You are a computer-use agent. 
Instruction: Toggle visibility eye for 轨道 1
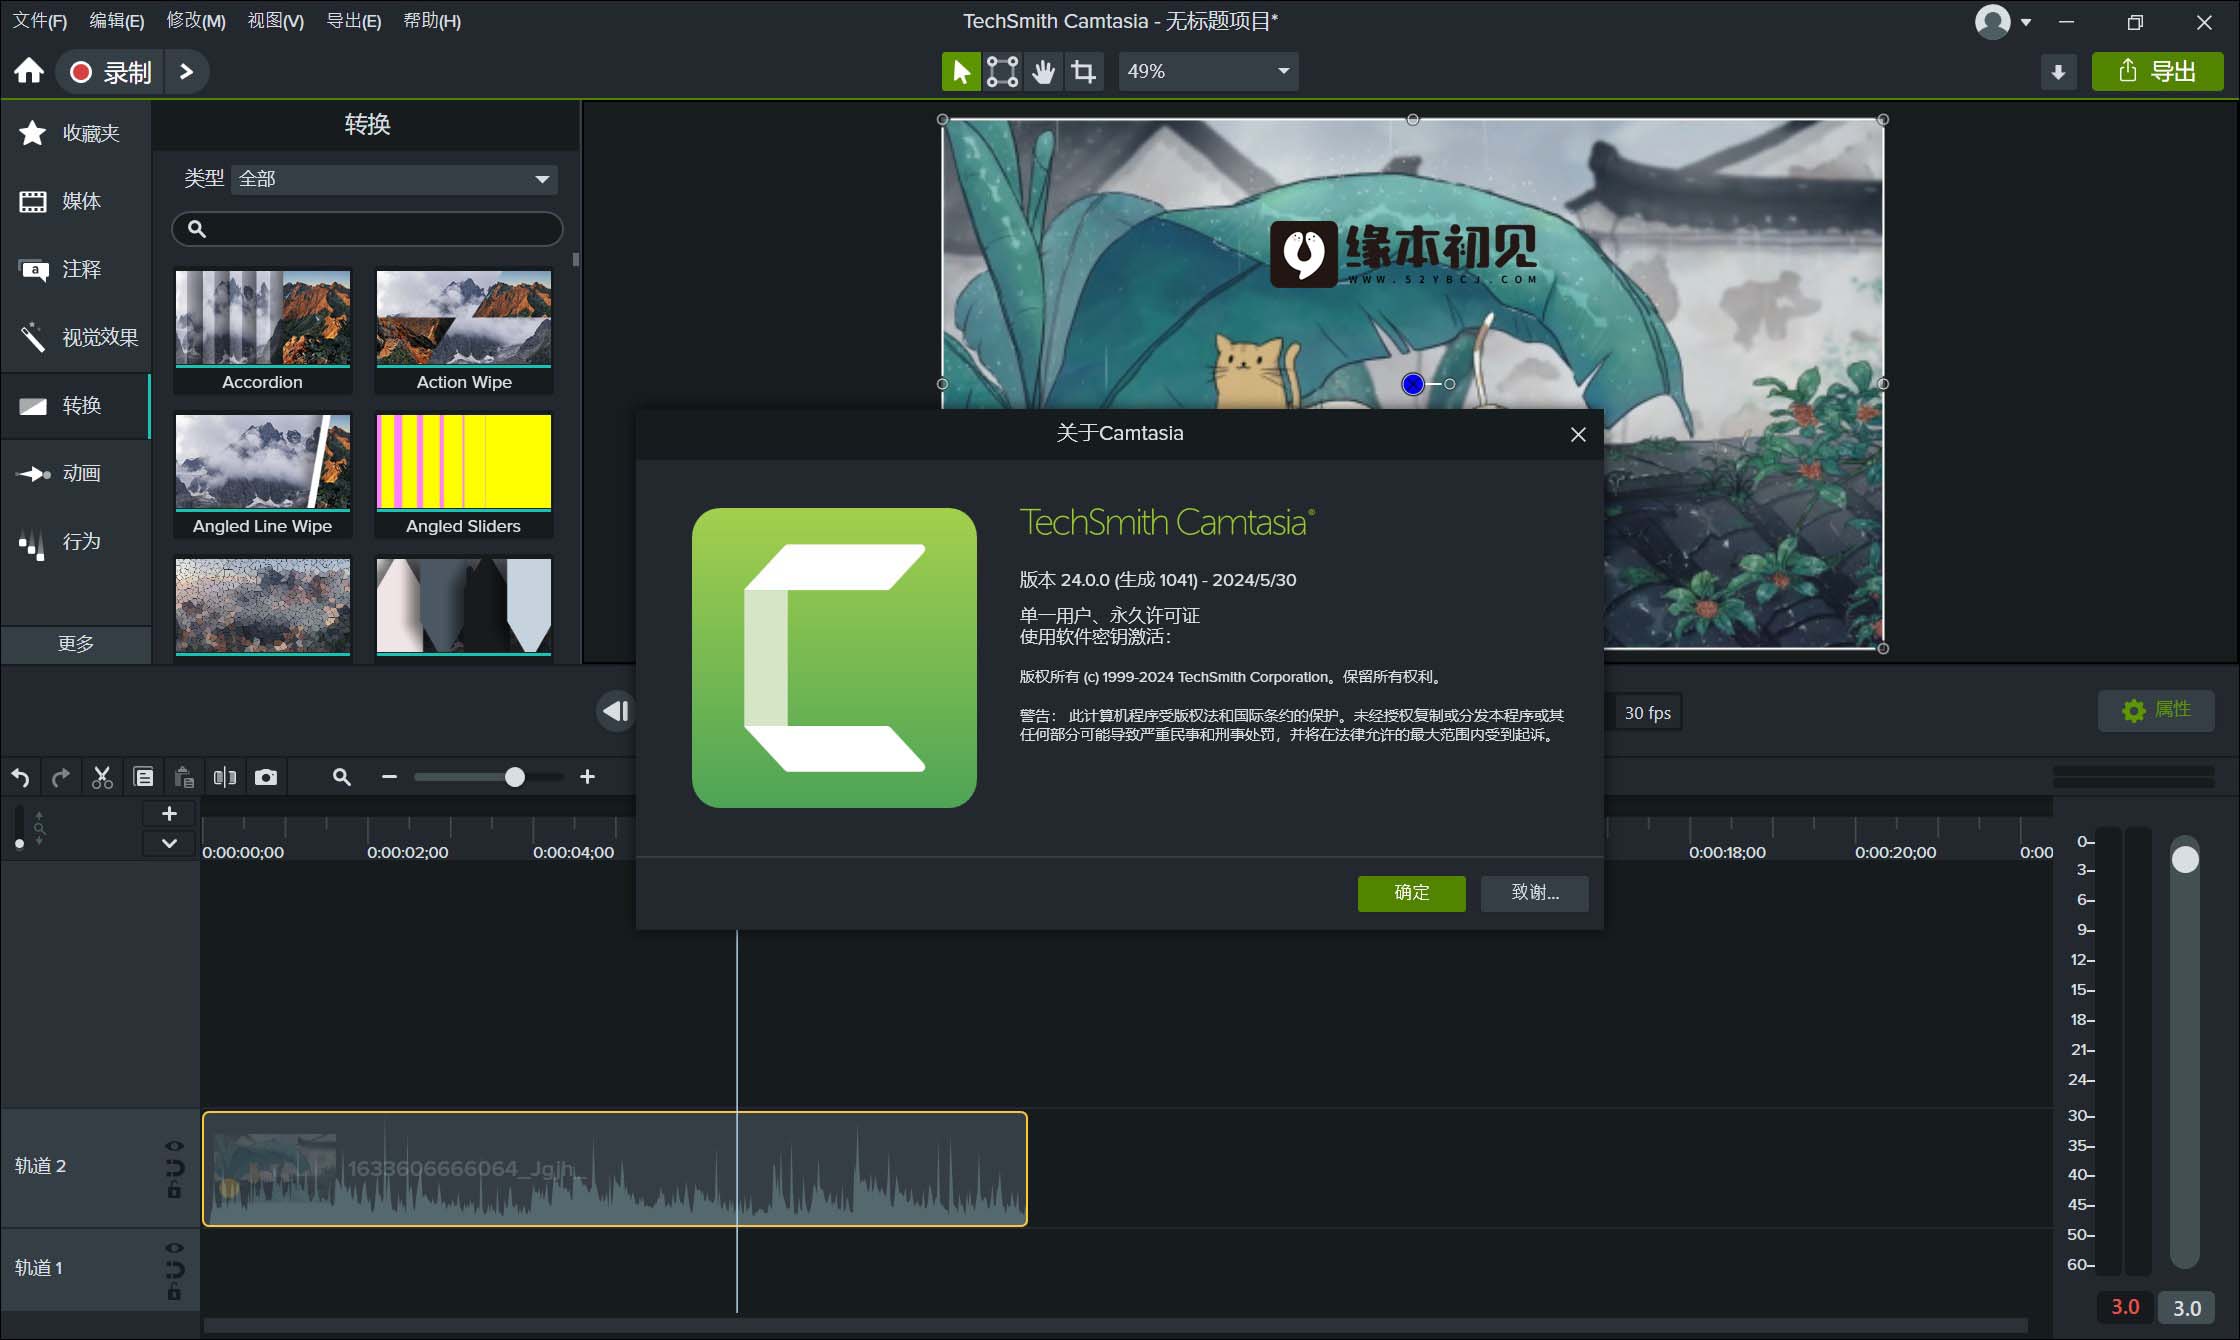[x=174, y=1248]
